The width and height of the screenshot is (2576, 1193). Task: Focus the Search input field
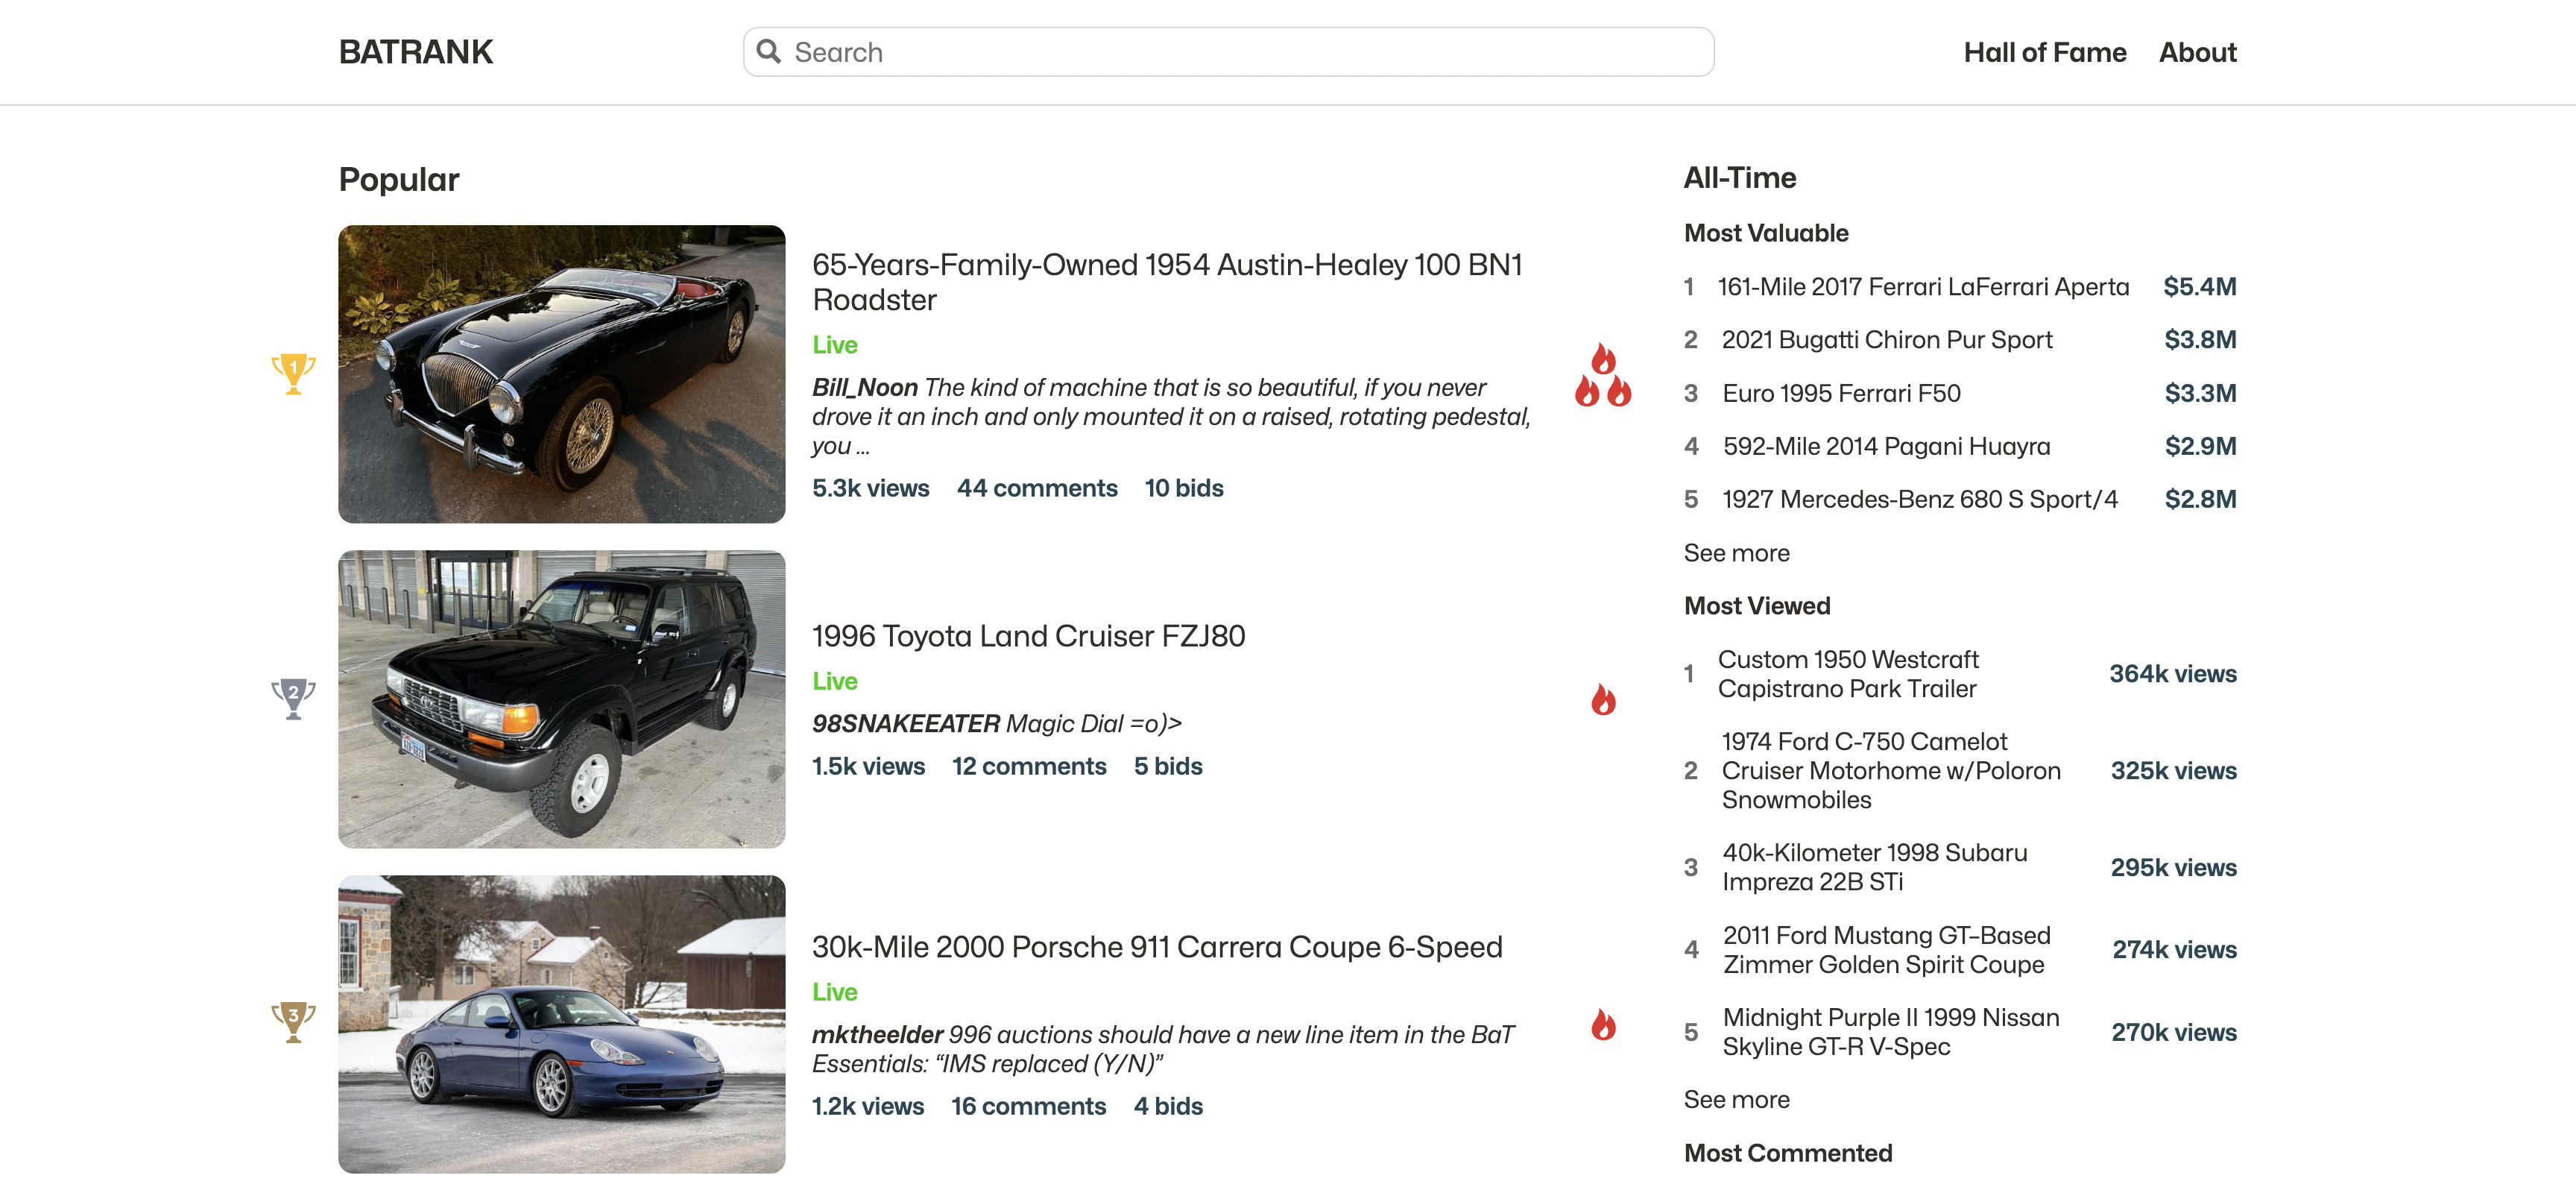1240,52
